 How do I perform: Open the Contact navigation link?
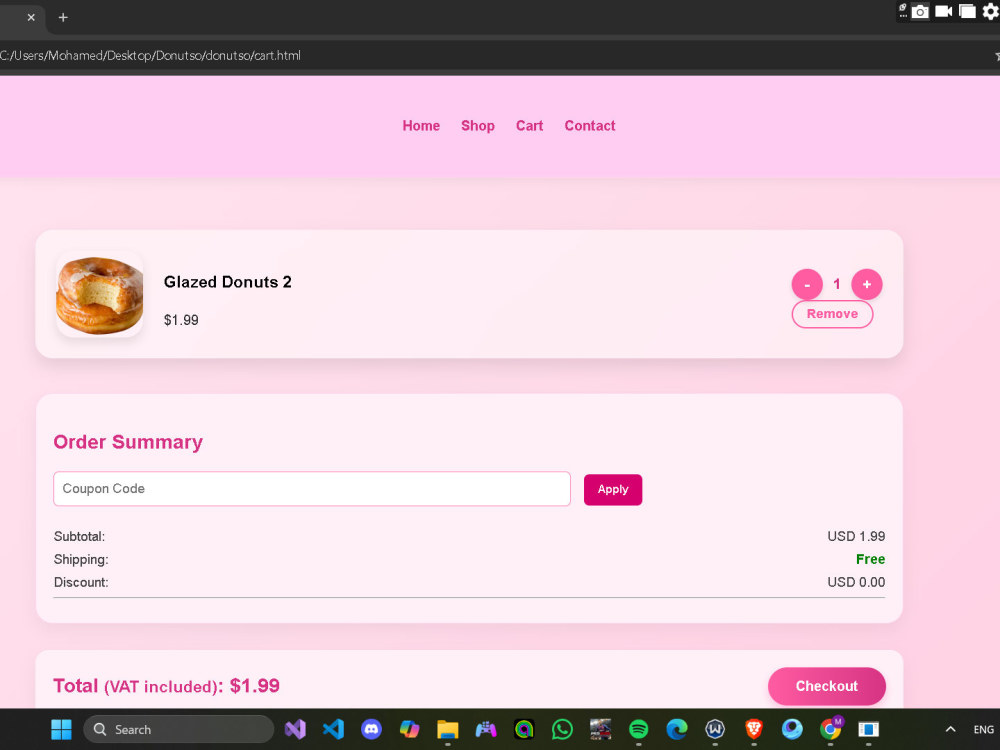(x=589, y=126)
